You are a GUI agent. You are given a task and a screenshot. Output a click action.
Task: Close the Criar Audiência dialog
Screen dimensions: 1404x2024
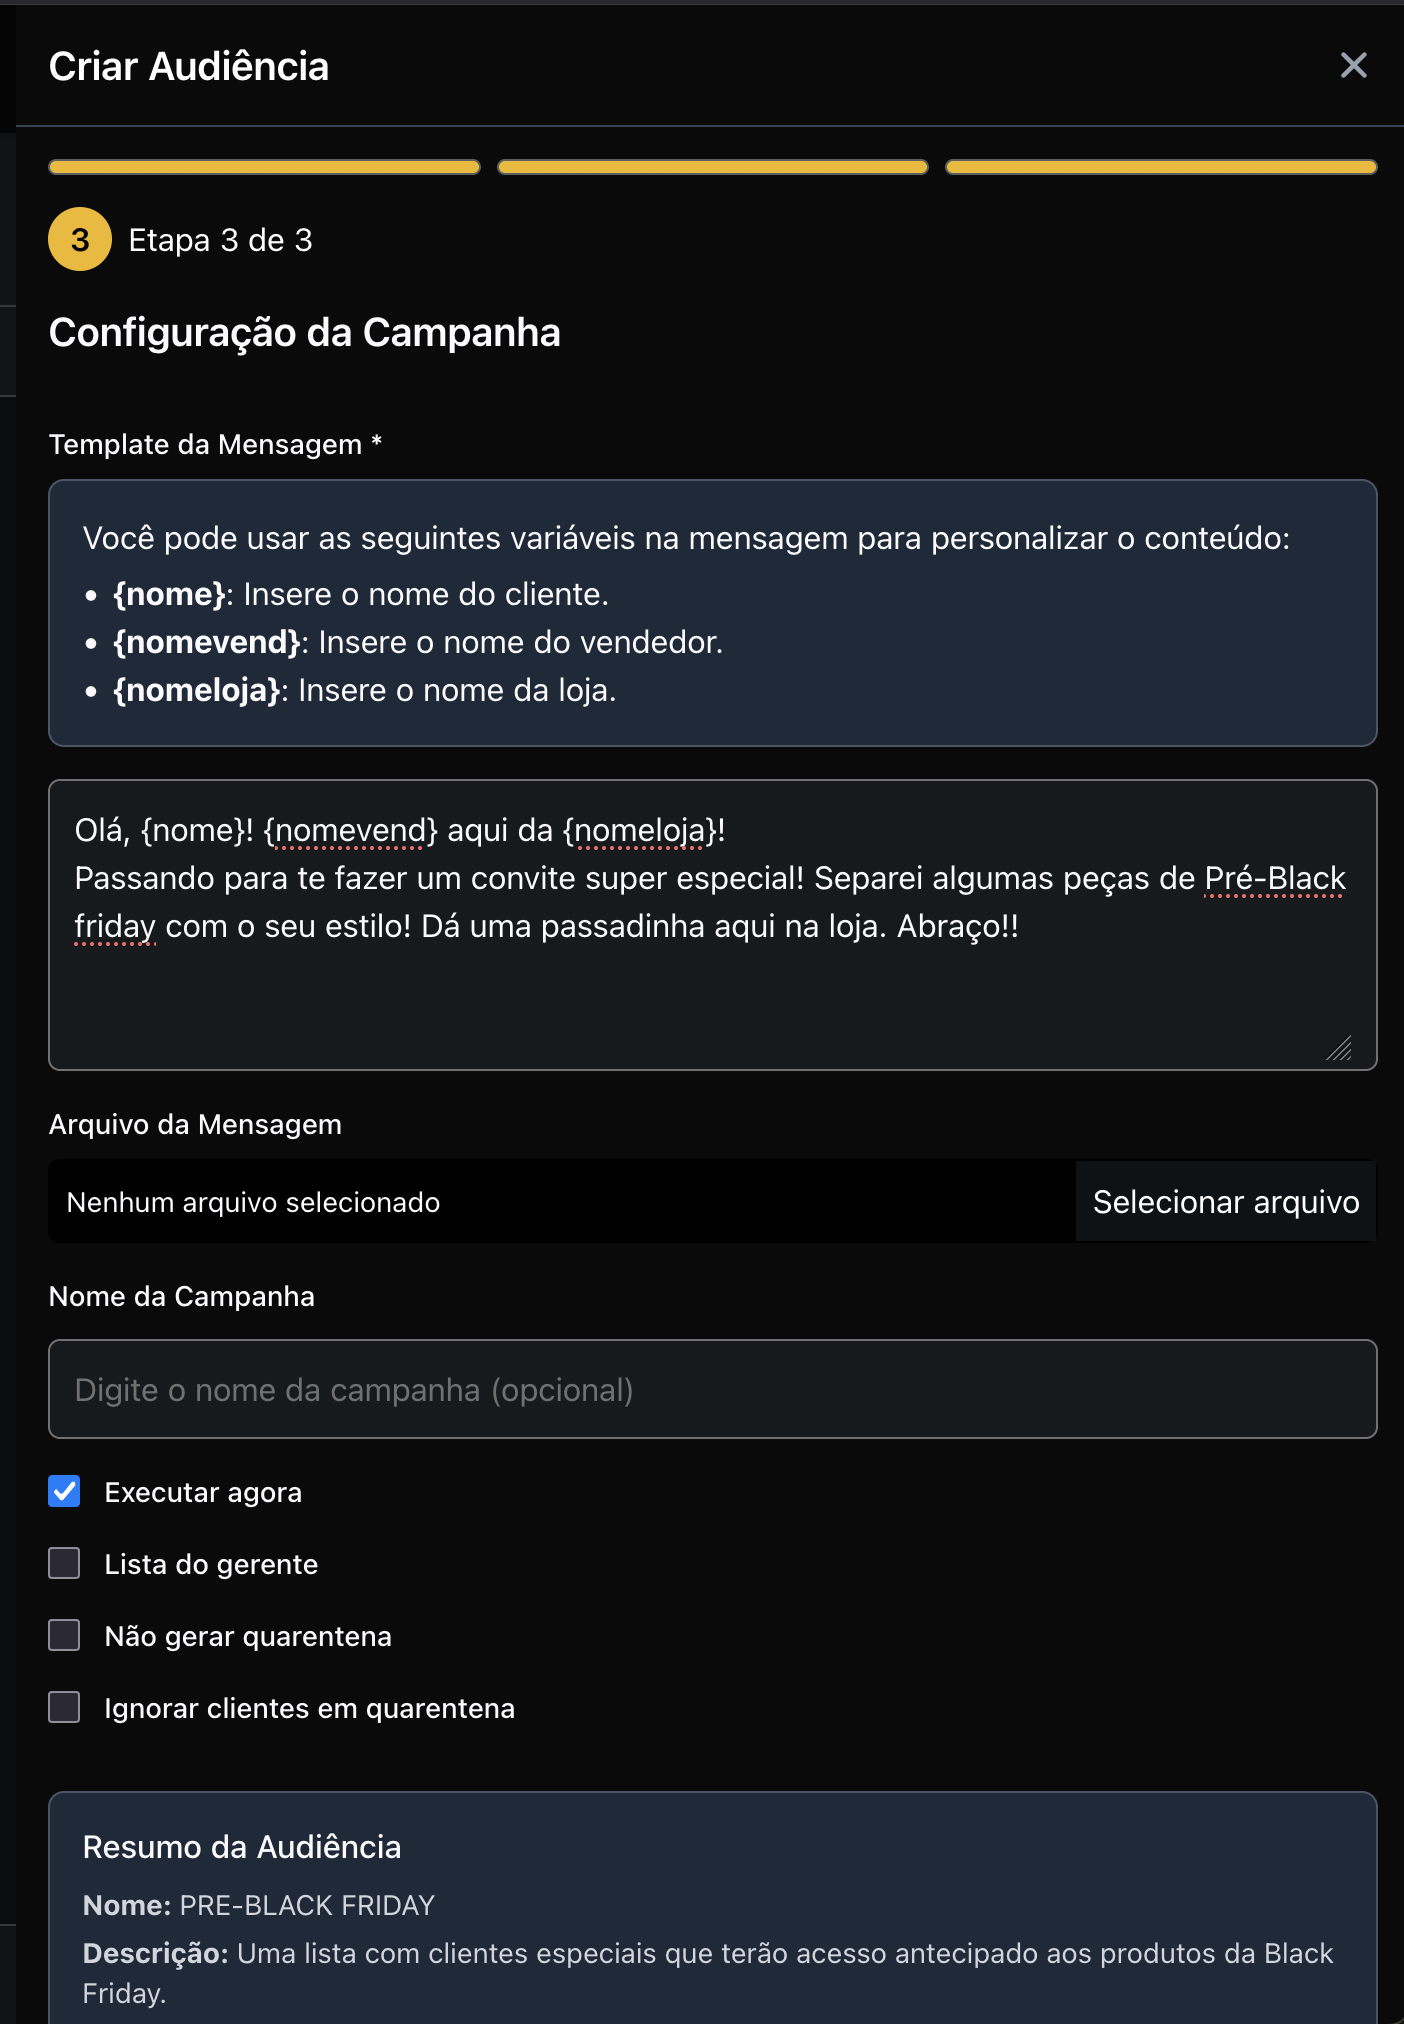click(x=1353, y=66)
